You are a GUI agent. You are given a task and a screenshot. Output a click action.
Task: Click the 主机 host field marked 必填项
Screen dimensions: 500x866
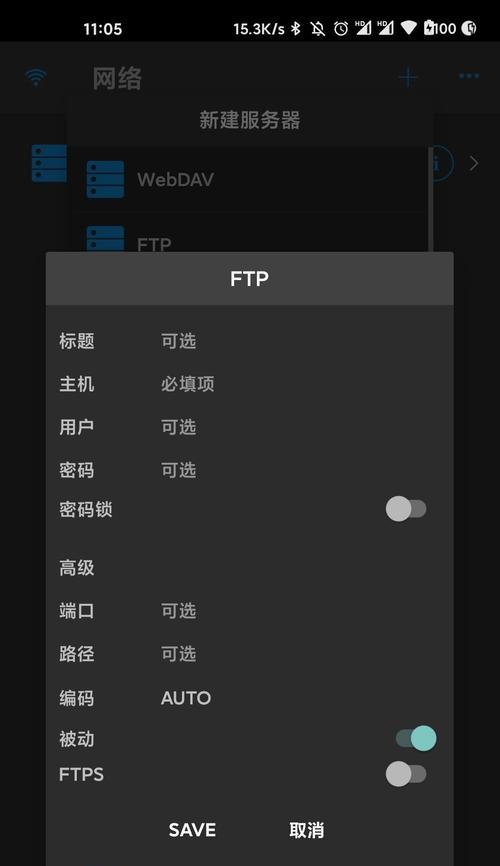(x=298, y=384)
